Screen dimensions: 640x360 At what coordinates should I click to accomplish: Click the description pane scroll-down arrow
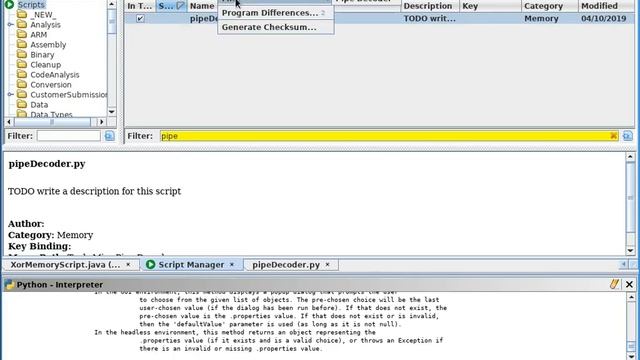pos(630,251)
